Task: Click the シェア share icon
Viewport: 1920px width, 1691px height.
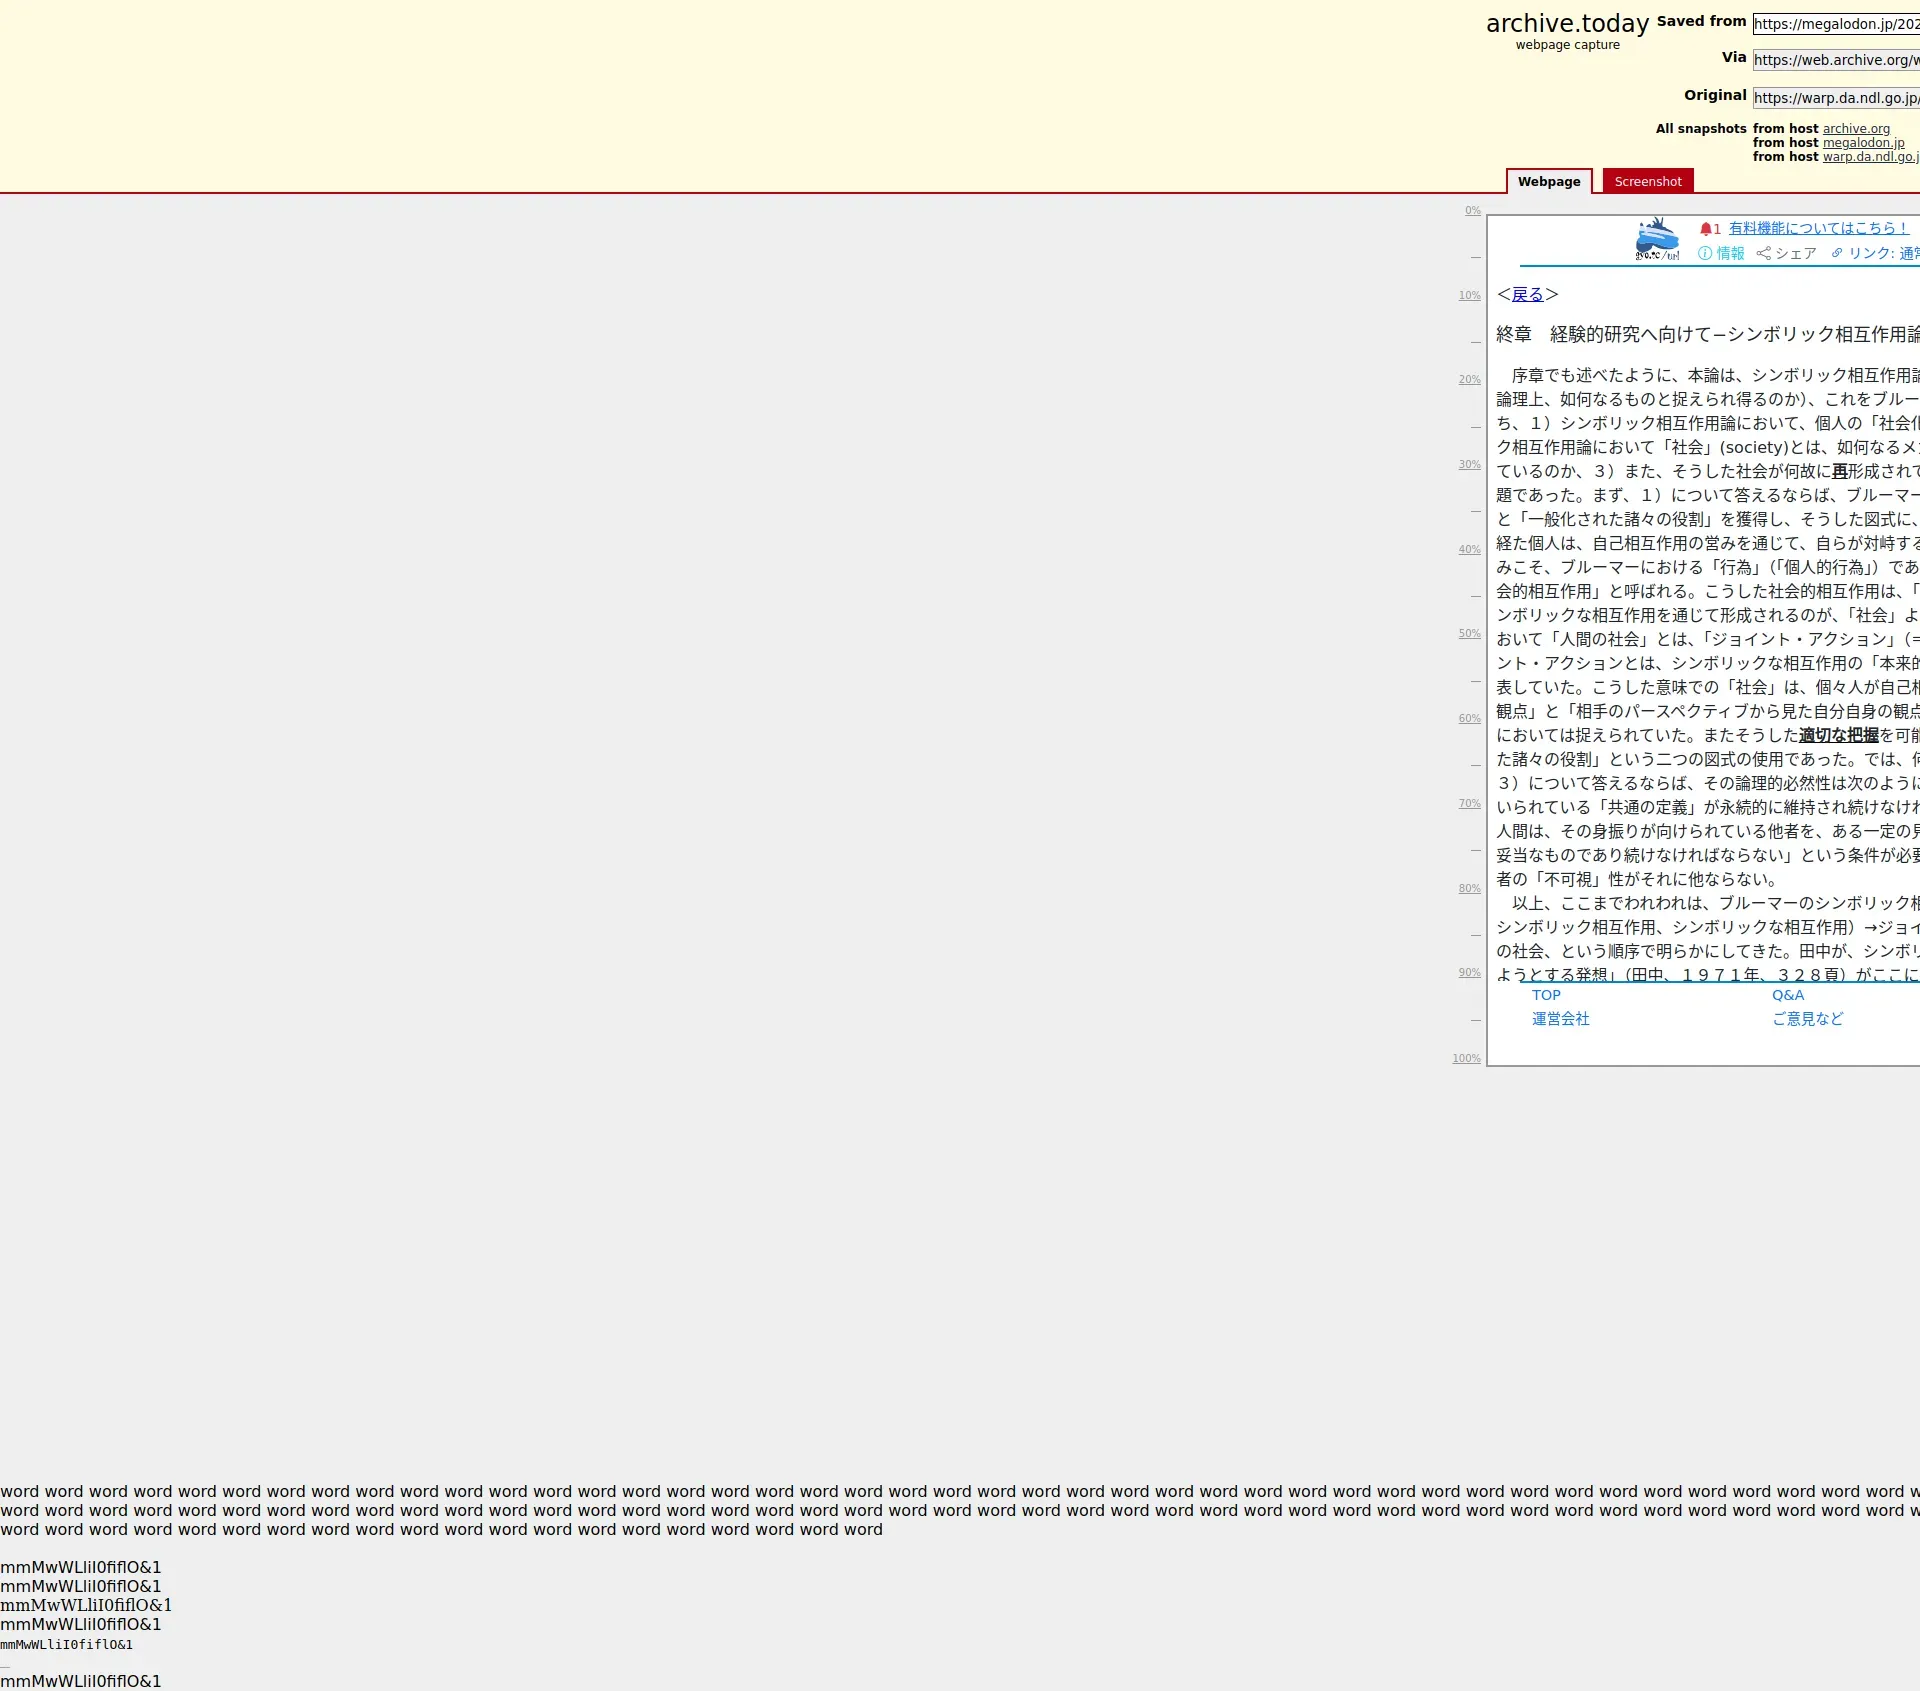Action: 1764,254
